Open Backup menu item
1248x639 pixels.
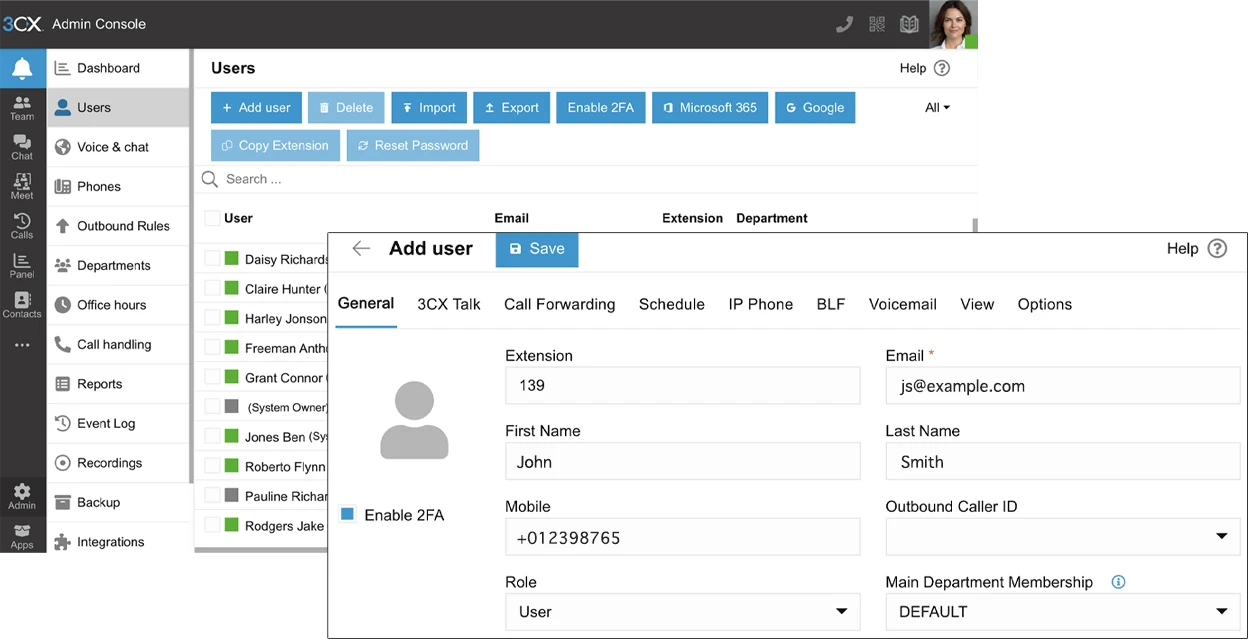118,502
